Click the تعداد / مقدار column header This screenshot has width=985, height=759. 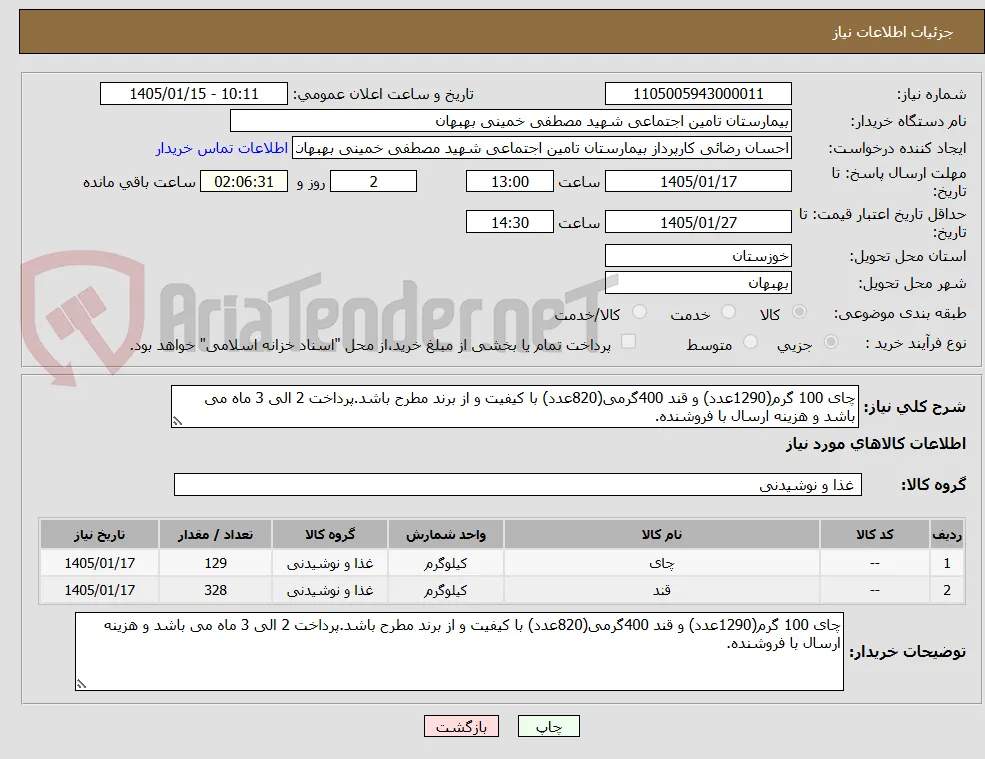pyautogui.click(x=215, y=535)
